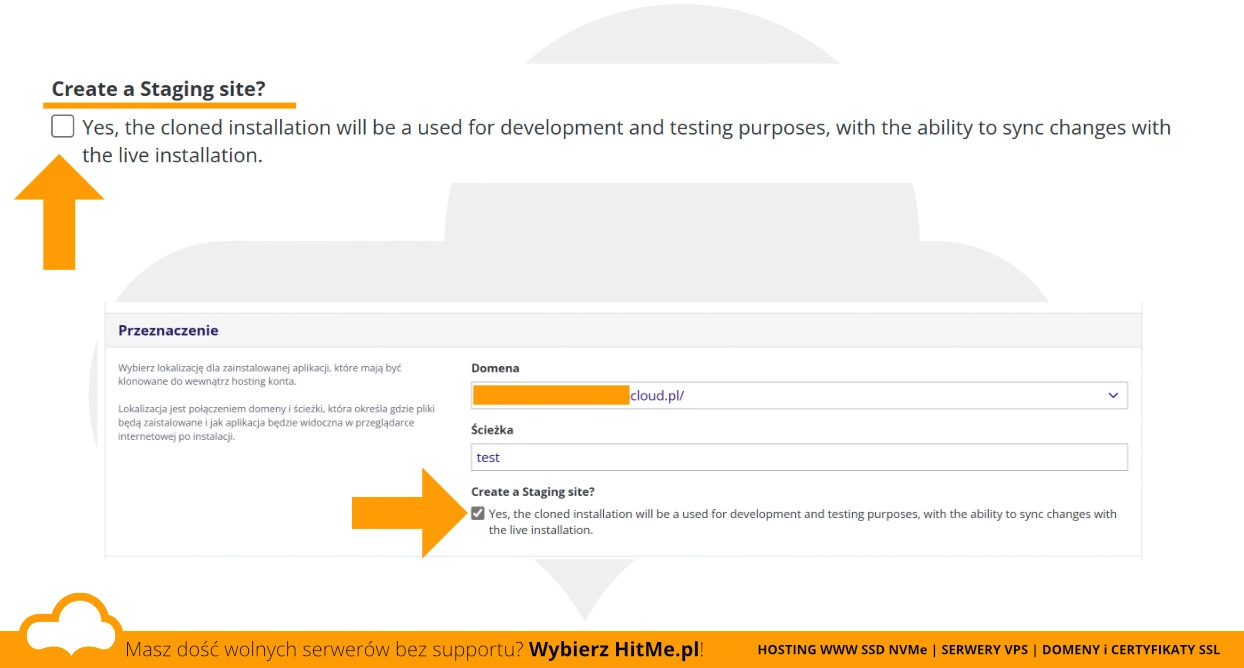The image size is (1244, 668).
Task: Click the Domena field label
Action: tap(496, 368)
